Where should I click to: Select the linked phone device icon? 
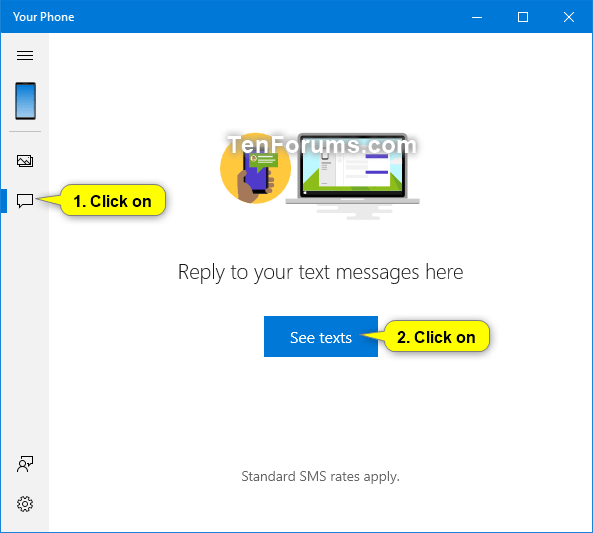tap(25, 101)
